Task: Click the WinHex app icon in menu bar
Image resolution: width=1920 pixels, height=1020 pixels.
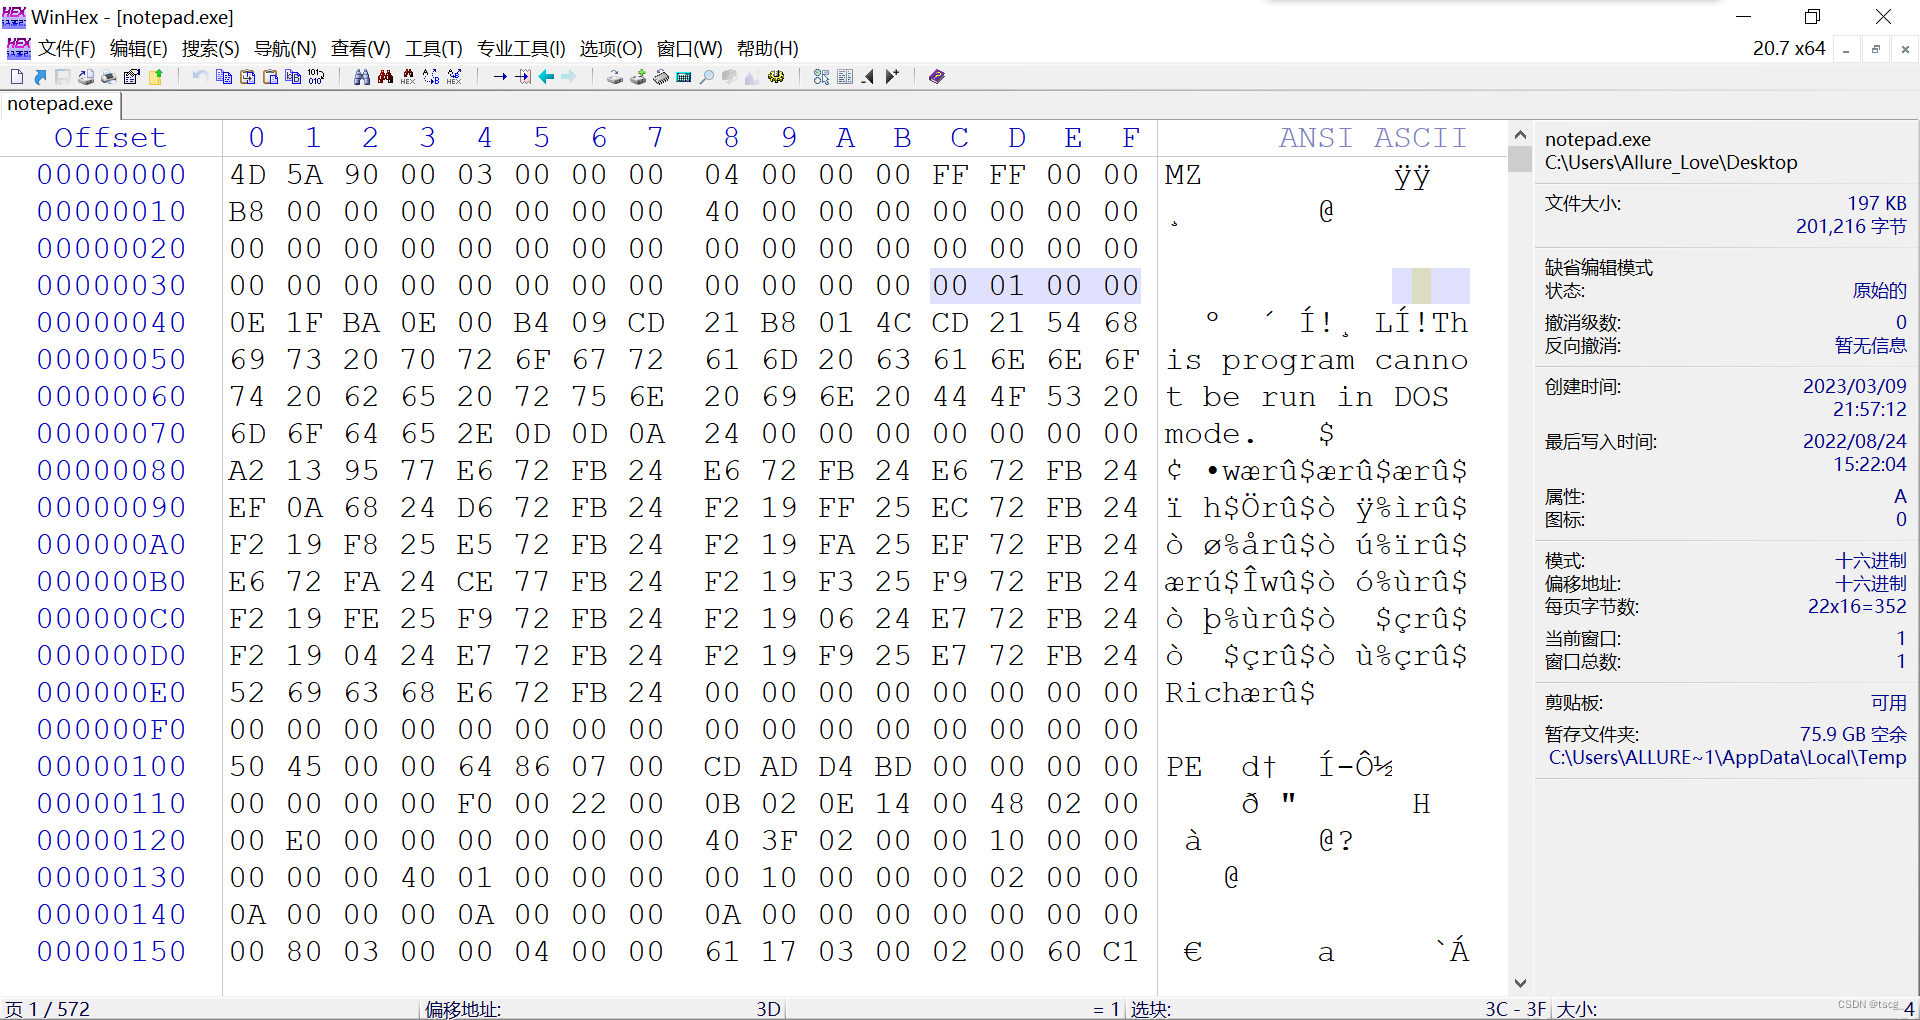Action: (x=18, y=48)
